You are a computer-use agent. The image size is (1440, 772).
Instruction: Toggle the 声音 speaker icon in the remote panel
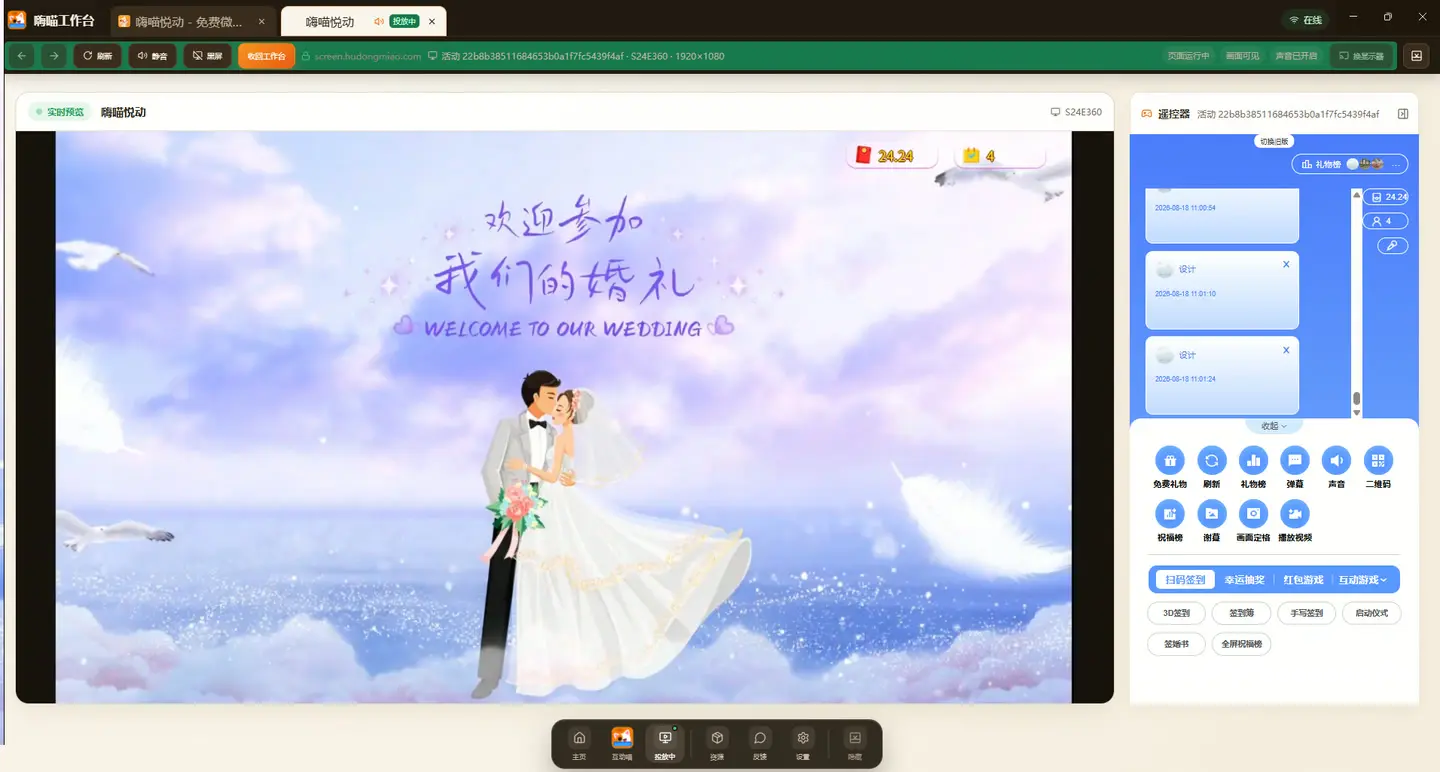point(1336,460)
